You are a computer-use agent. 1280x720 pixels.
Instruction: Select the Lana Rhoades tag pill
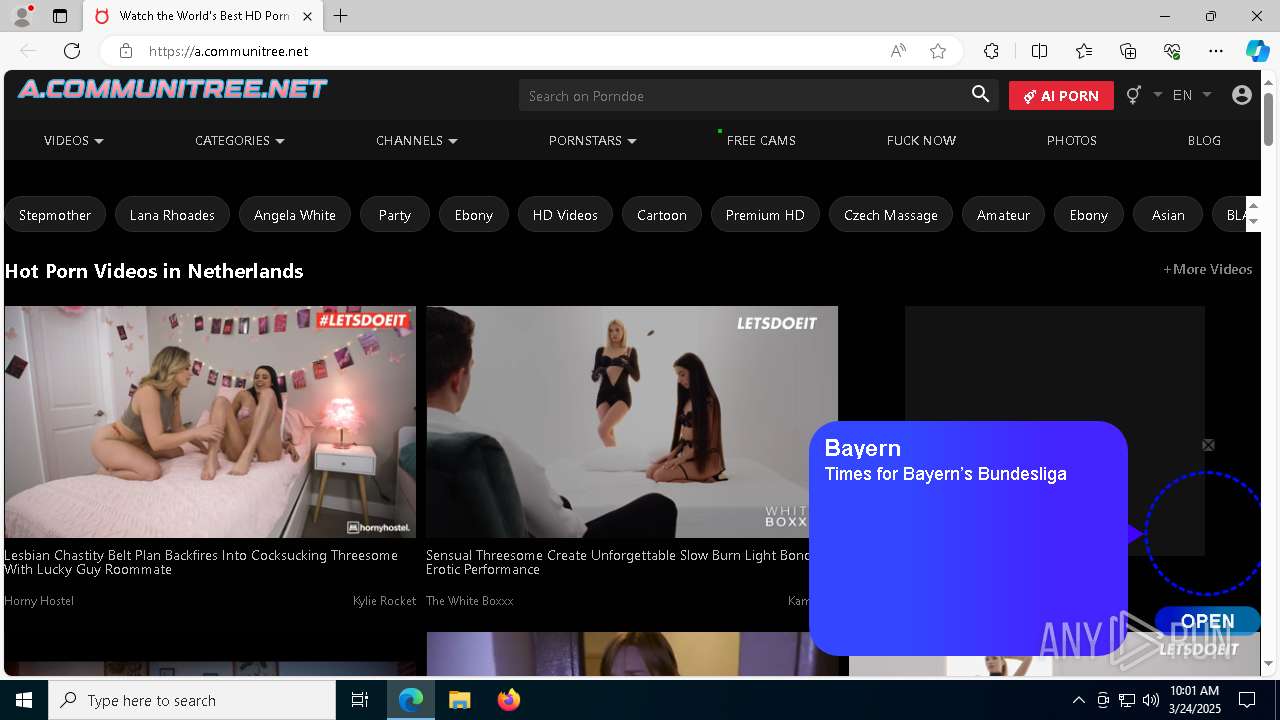point(172,215)
